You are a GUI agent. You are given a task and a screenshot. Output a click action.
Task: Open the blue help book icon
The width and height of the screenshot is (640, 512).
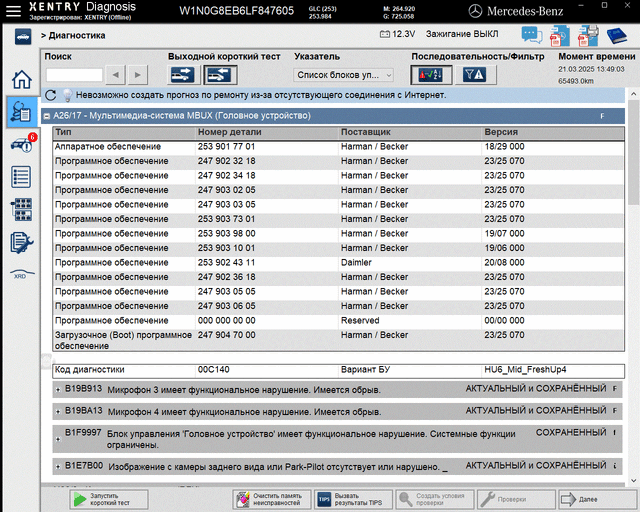click(616, 36)
